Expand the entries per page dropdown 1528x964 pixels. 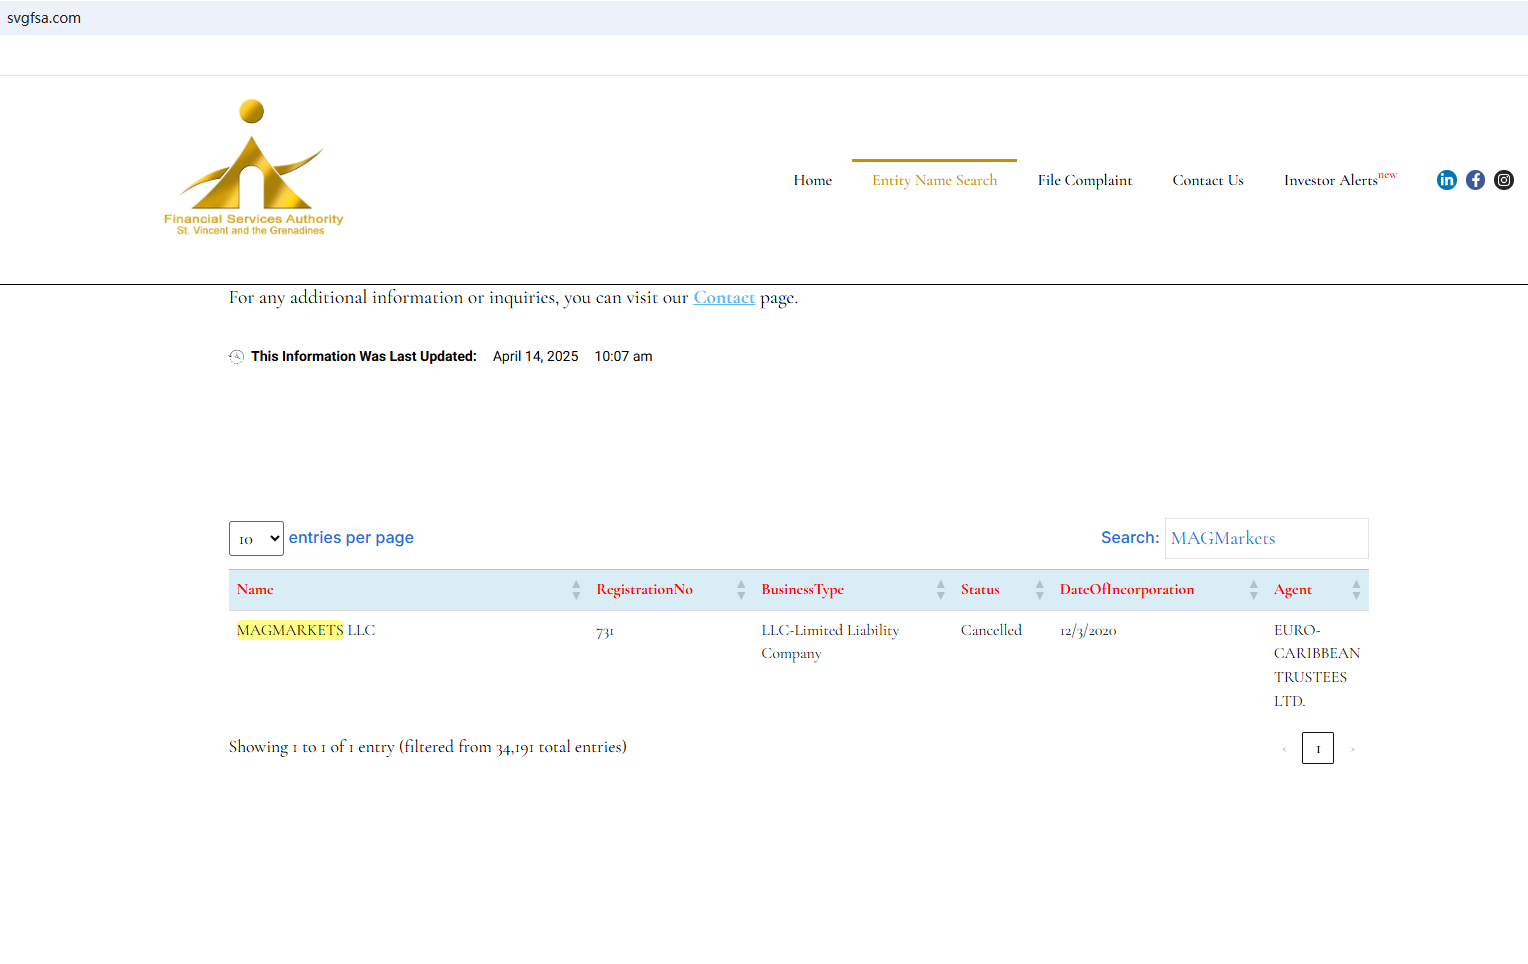pos(256,539)
